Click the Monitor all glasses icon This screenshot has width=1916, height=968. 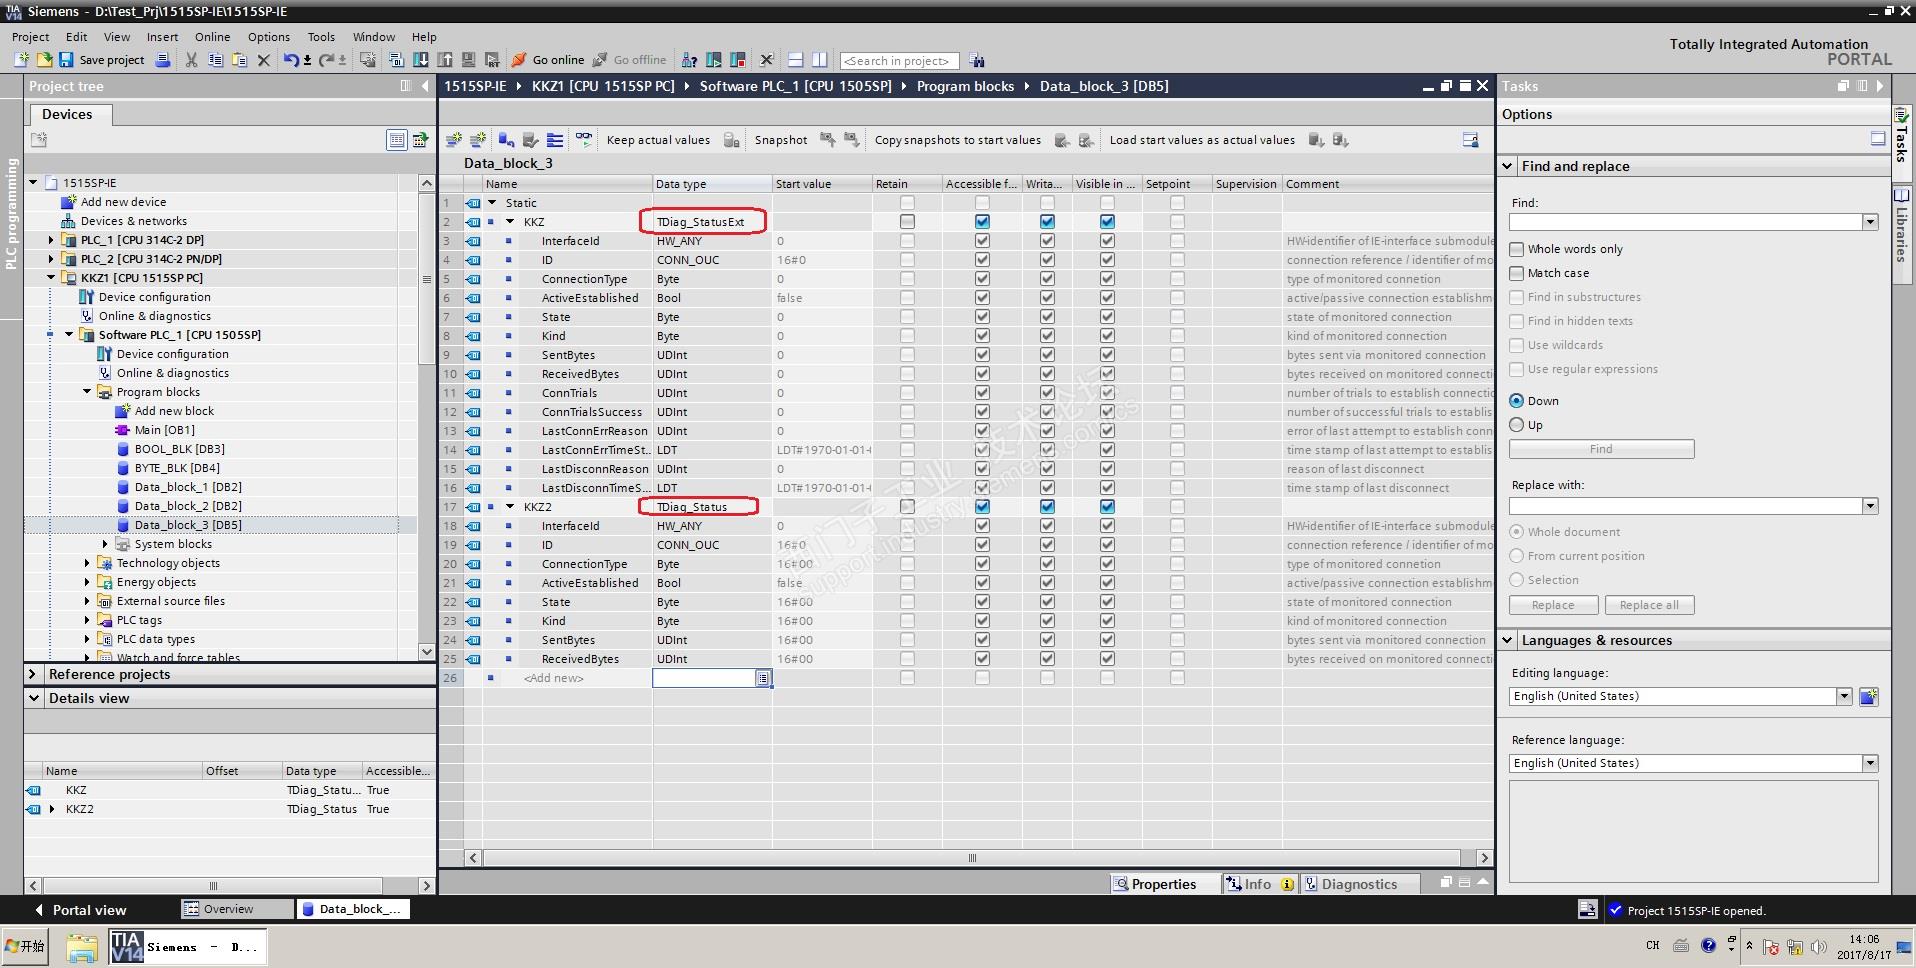(584, 140)
